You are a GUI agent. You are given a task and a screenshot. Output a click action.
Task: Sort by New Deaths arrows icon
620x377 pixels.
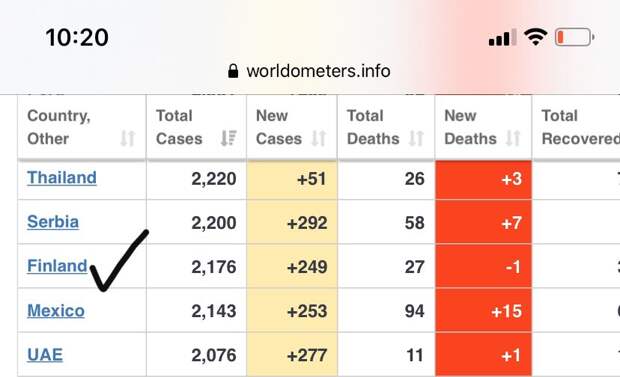[513, 138]
